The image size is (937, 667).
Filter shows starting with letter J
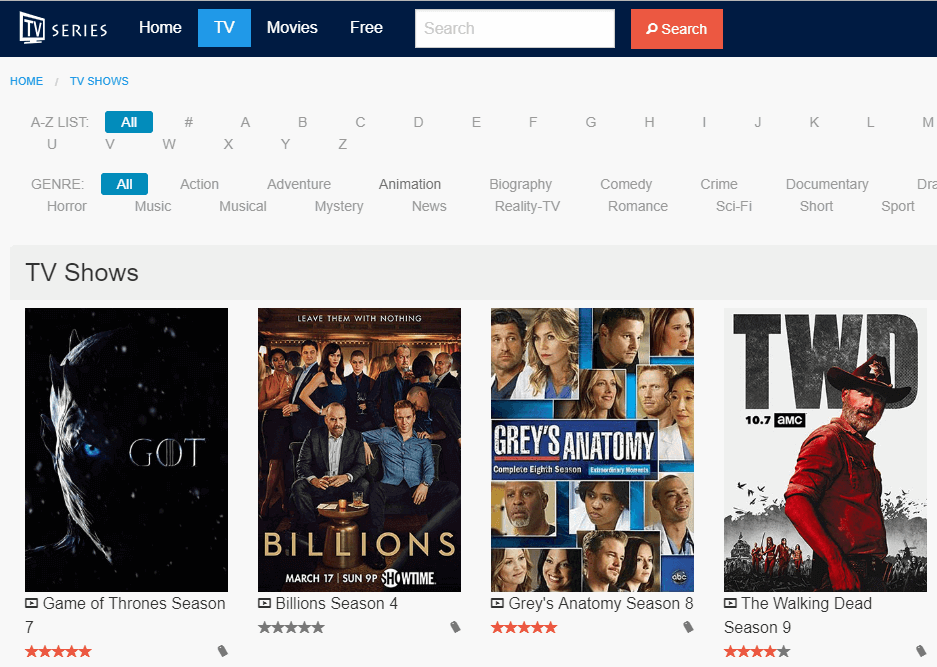click(758, 123)
